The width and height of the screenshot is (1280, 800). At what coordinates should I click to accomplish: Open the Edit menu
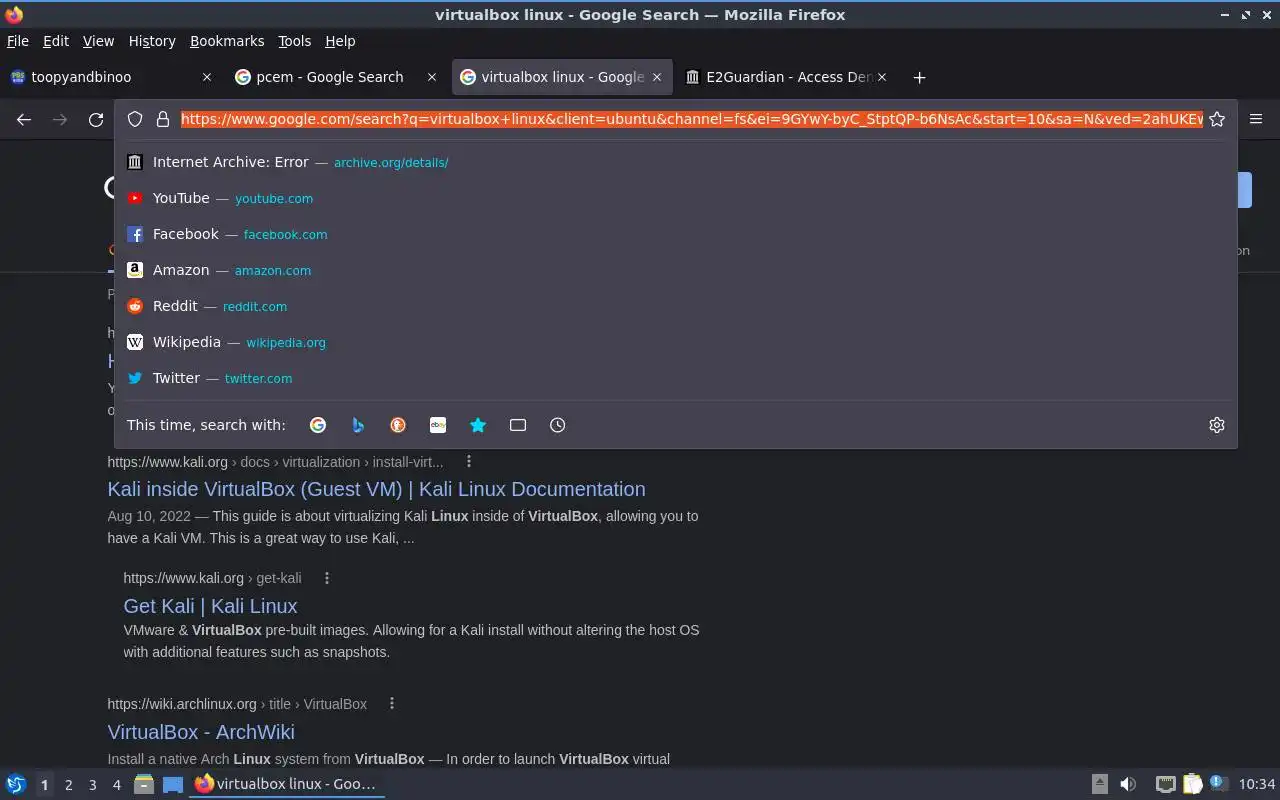[x=56, y=41]
